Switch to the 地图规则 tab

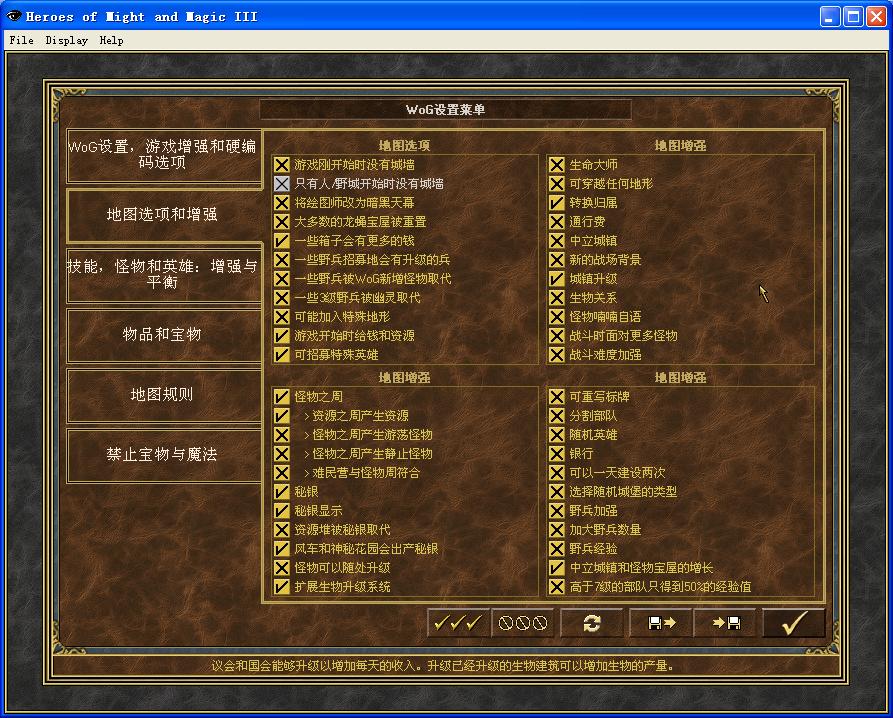click(163, 395)
